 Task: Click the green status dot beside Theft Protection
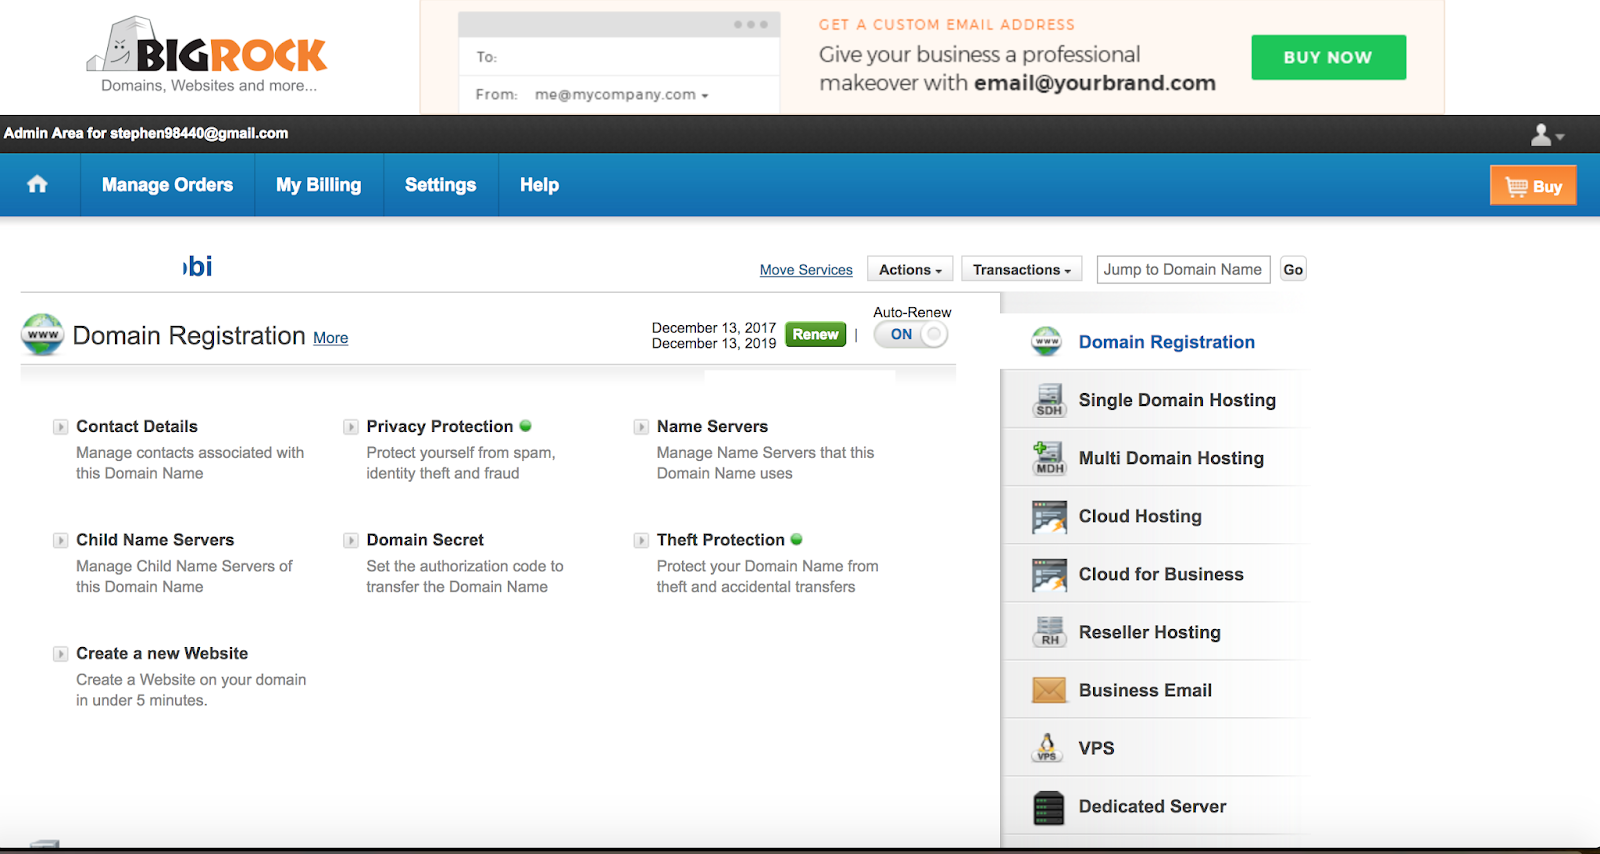(797, 539)
